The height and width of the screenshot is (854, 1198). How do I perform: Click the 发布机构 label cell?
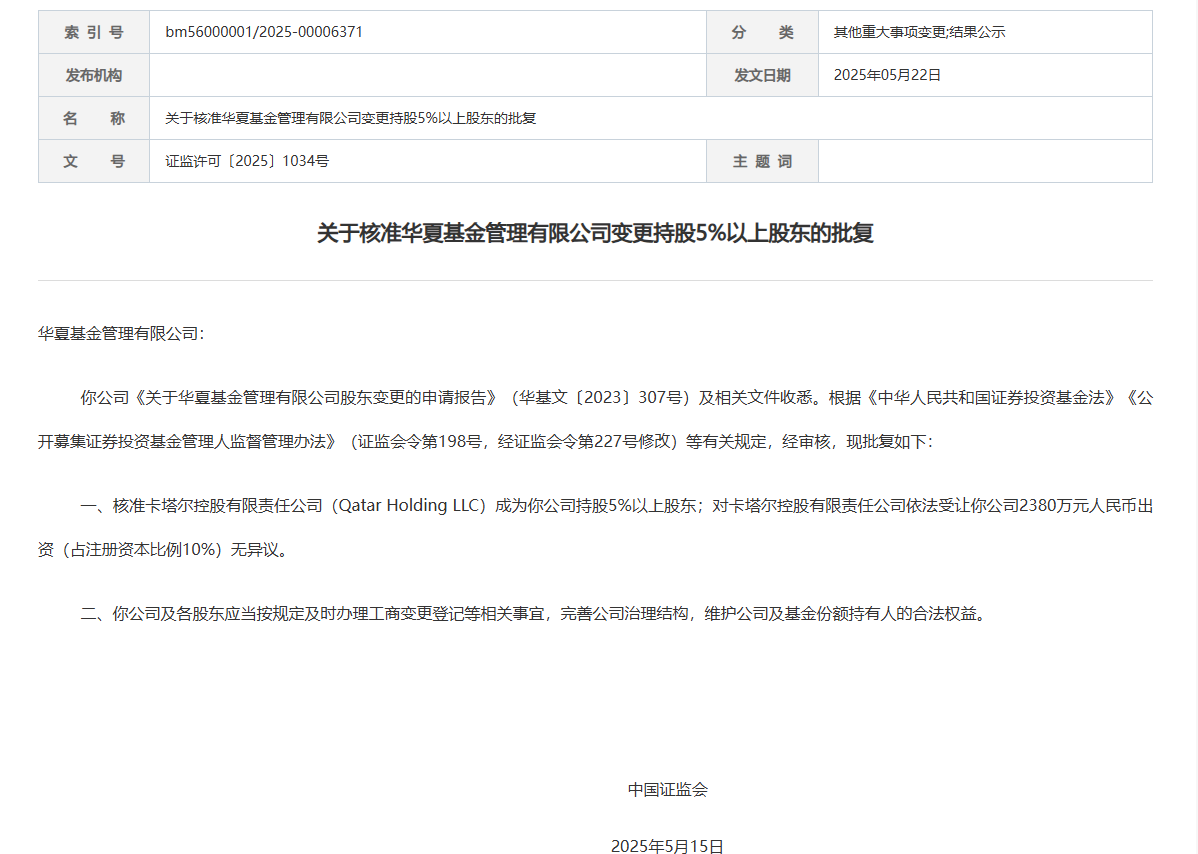(x=94, y=75)
